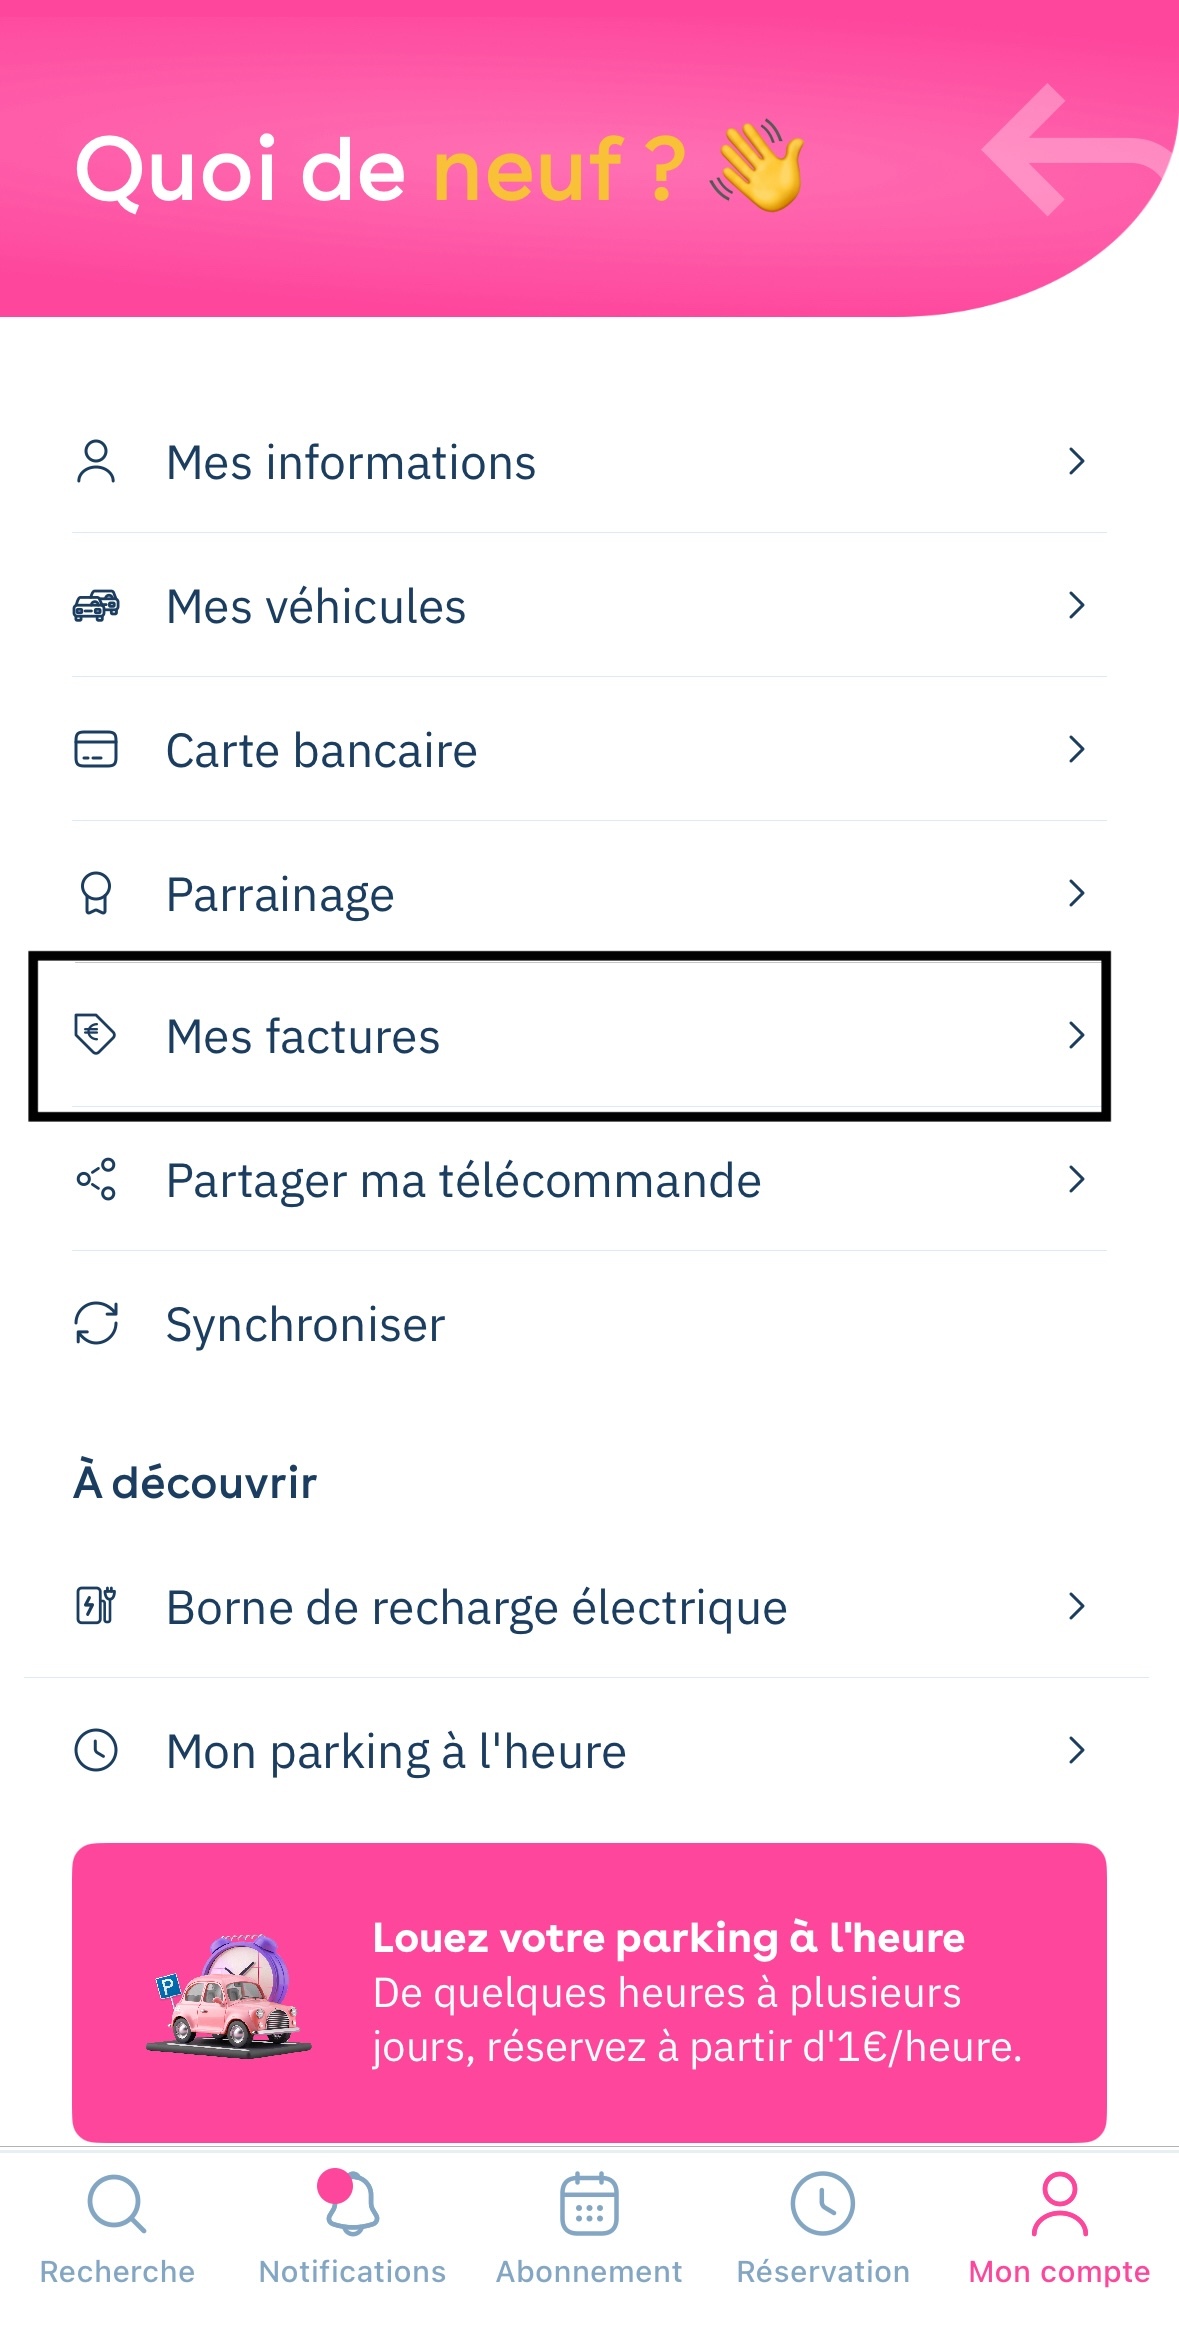The image size is (1179, 2327).
Task: Tap the euro tag invoices icon
Action: (96, 1034)
